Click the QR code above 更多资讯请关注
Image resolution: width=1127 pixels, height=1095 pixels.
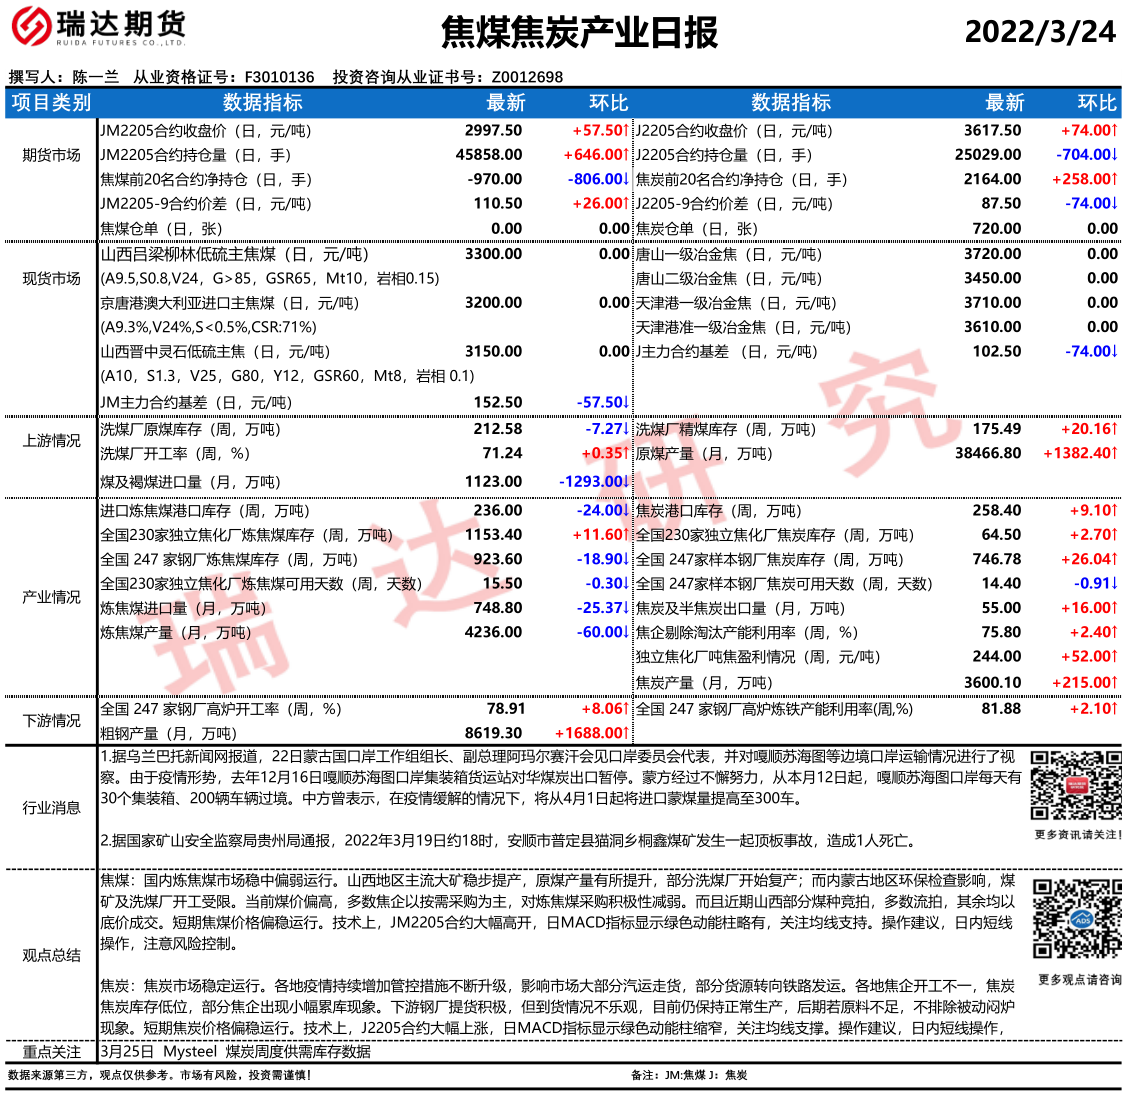click(1076, 785)
